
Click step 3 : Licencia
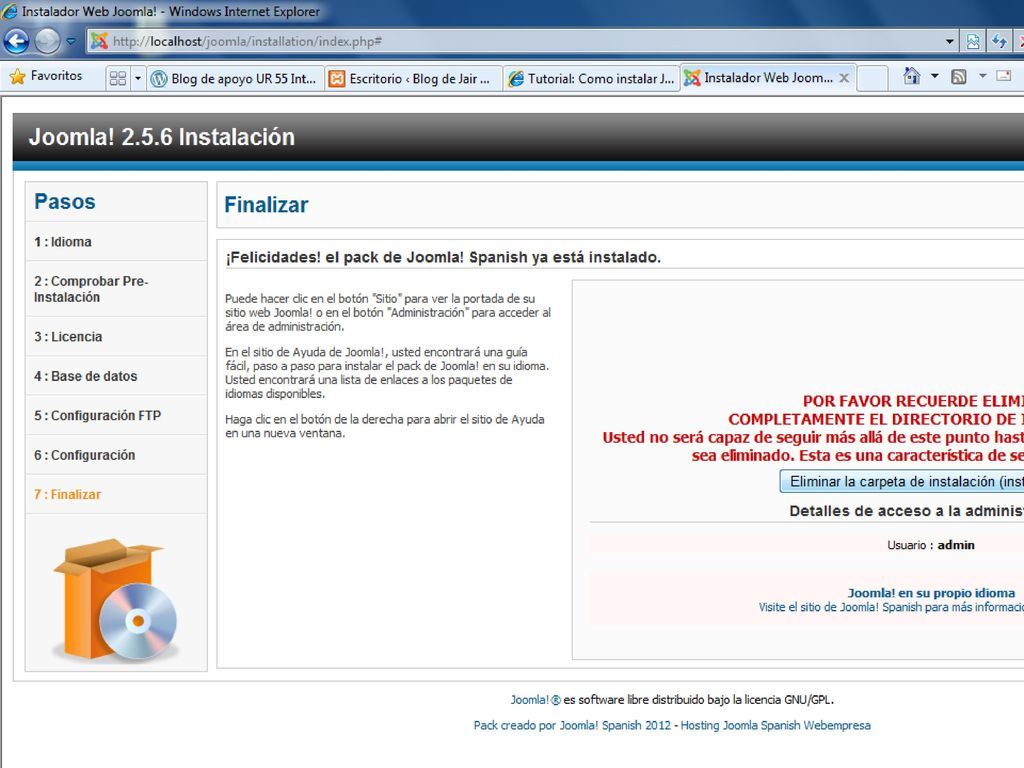(68, 336)
